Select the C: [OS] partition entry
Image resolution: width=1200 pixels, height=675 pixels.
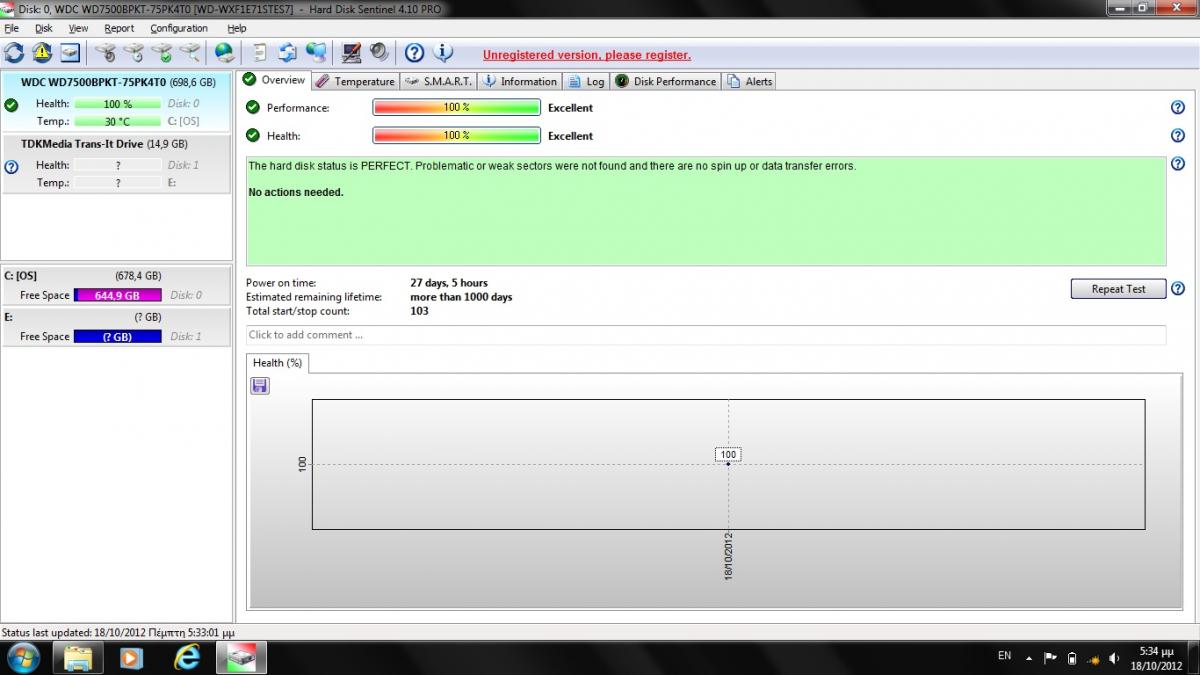(x=116, y=285)
